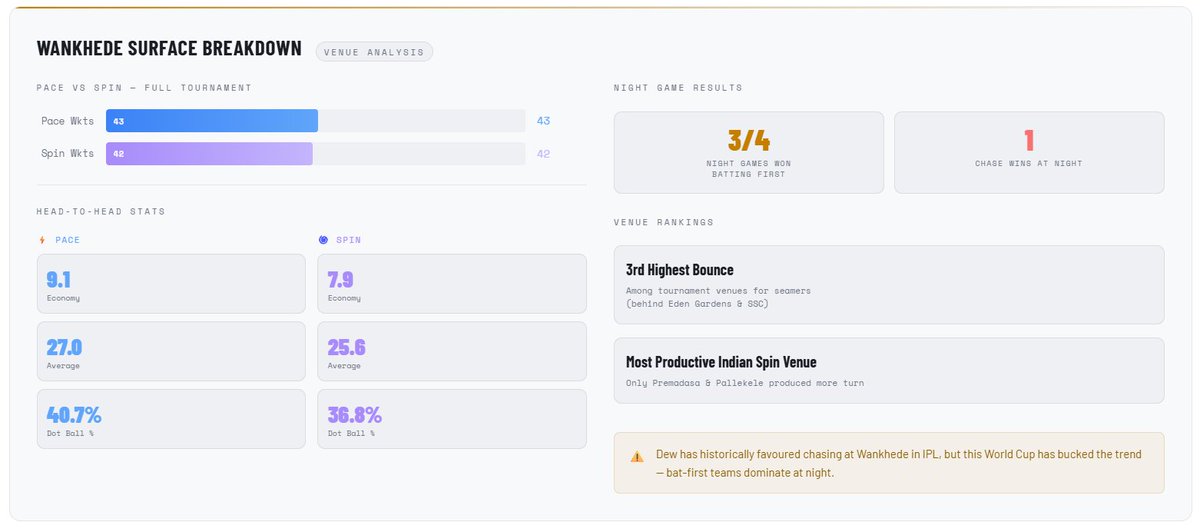Click the Chase Wins at Night card
This screenshot has height=532, width=1200.
click(1029, 152)
